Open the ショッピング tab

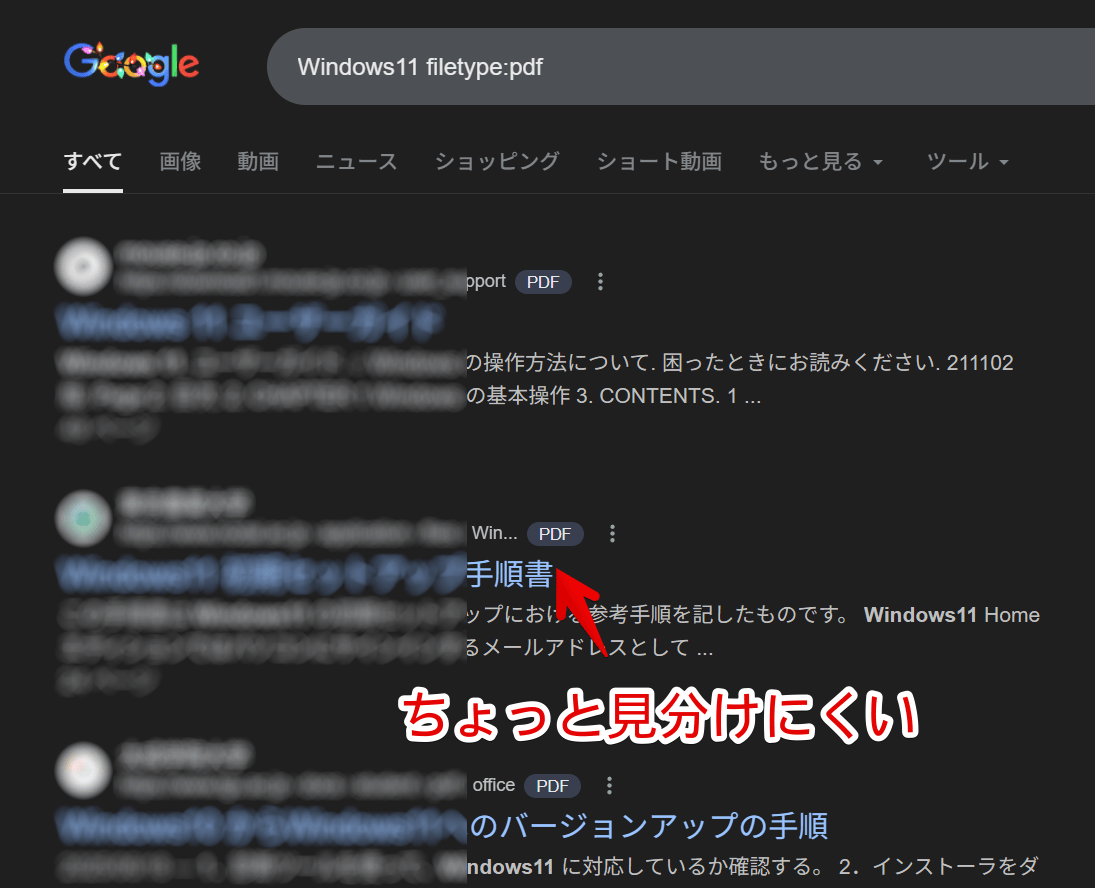(x=497, y=161)
